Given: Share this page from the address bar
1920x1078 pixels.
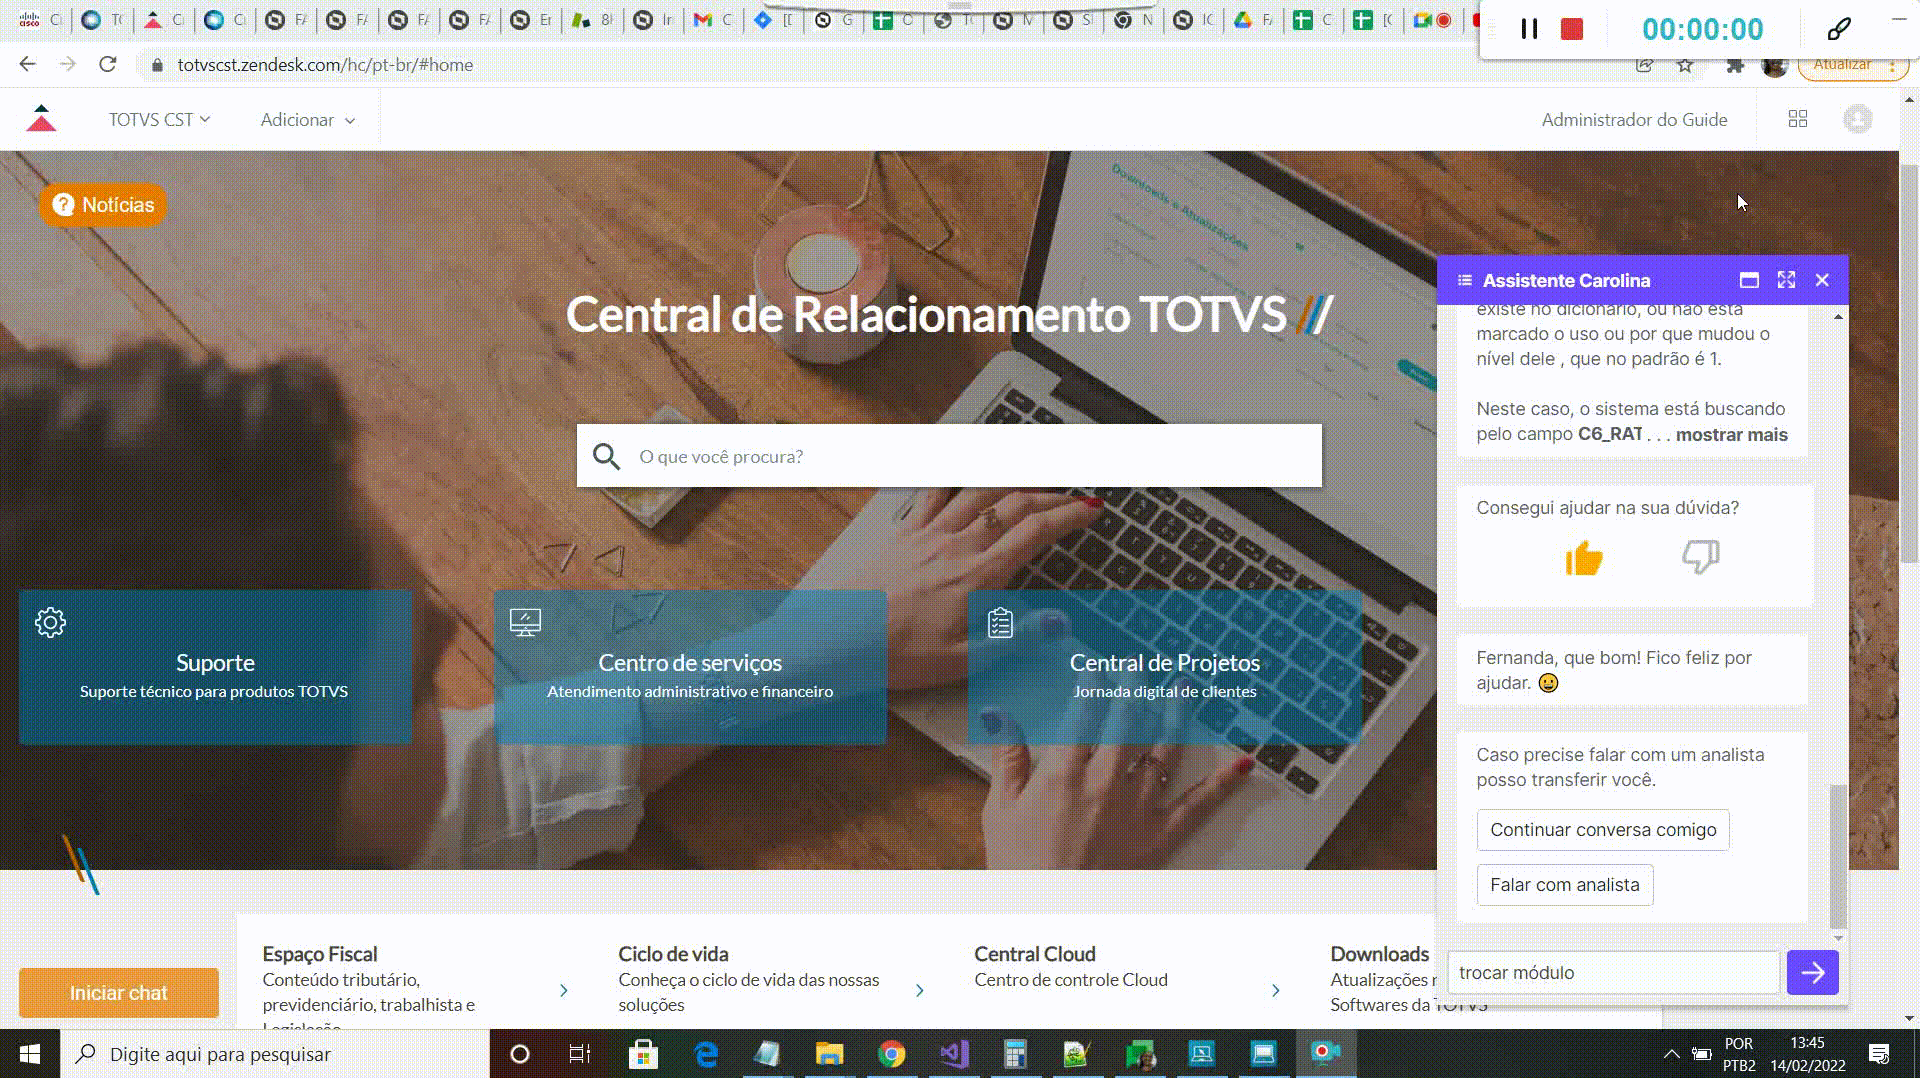Looking at the screenshot, I should [1644, 65].
